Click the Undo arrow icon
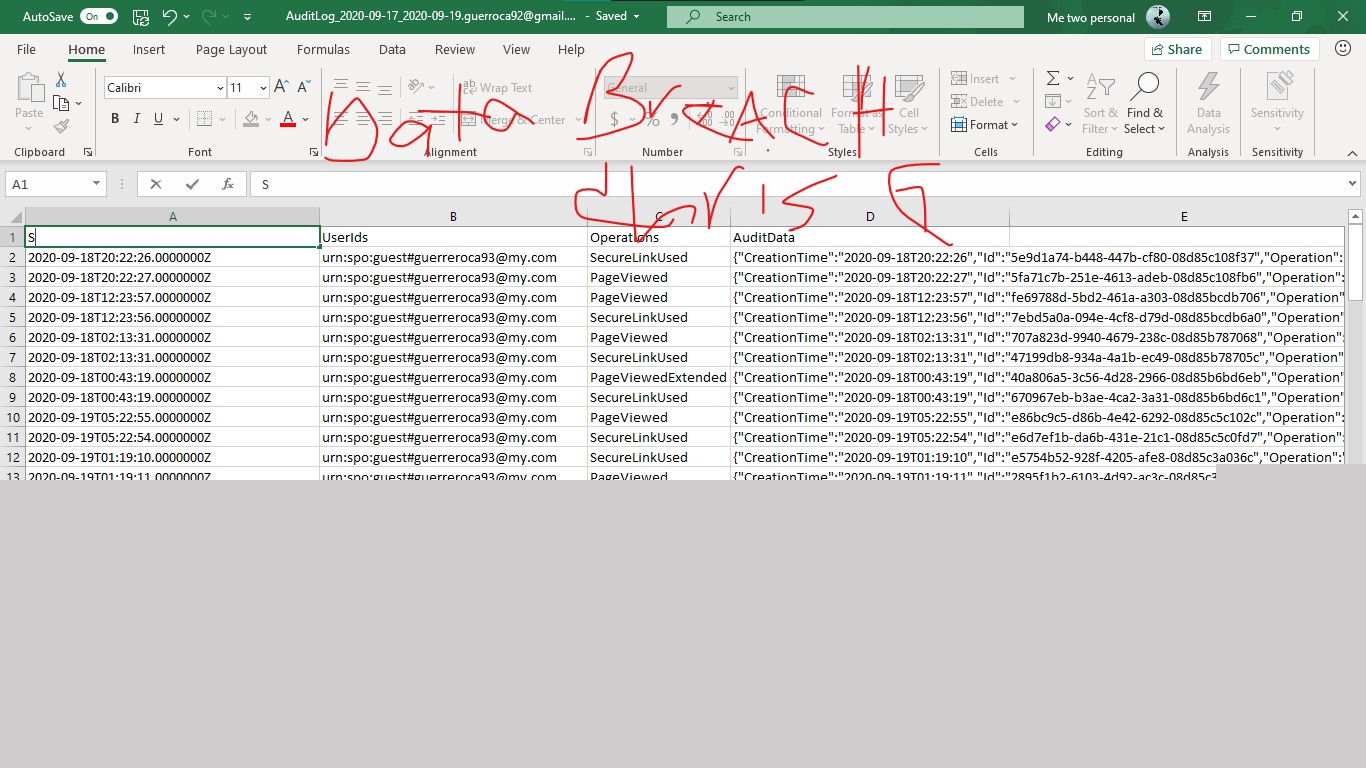The height and width of the screenshot is (768, 1366). click(169, 17)
